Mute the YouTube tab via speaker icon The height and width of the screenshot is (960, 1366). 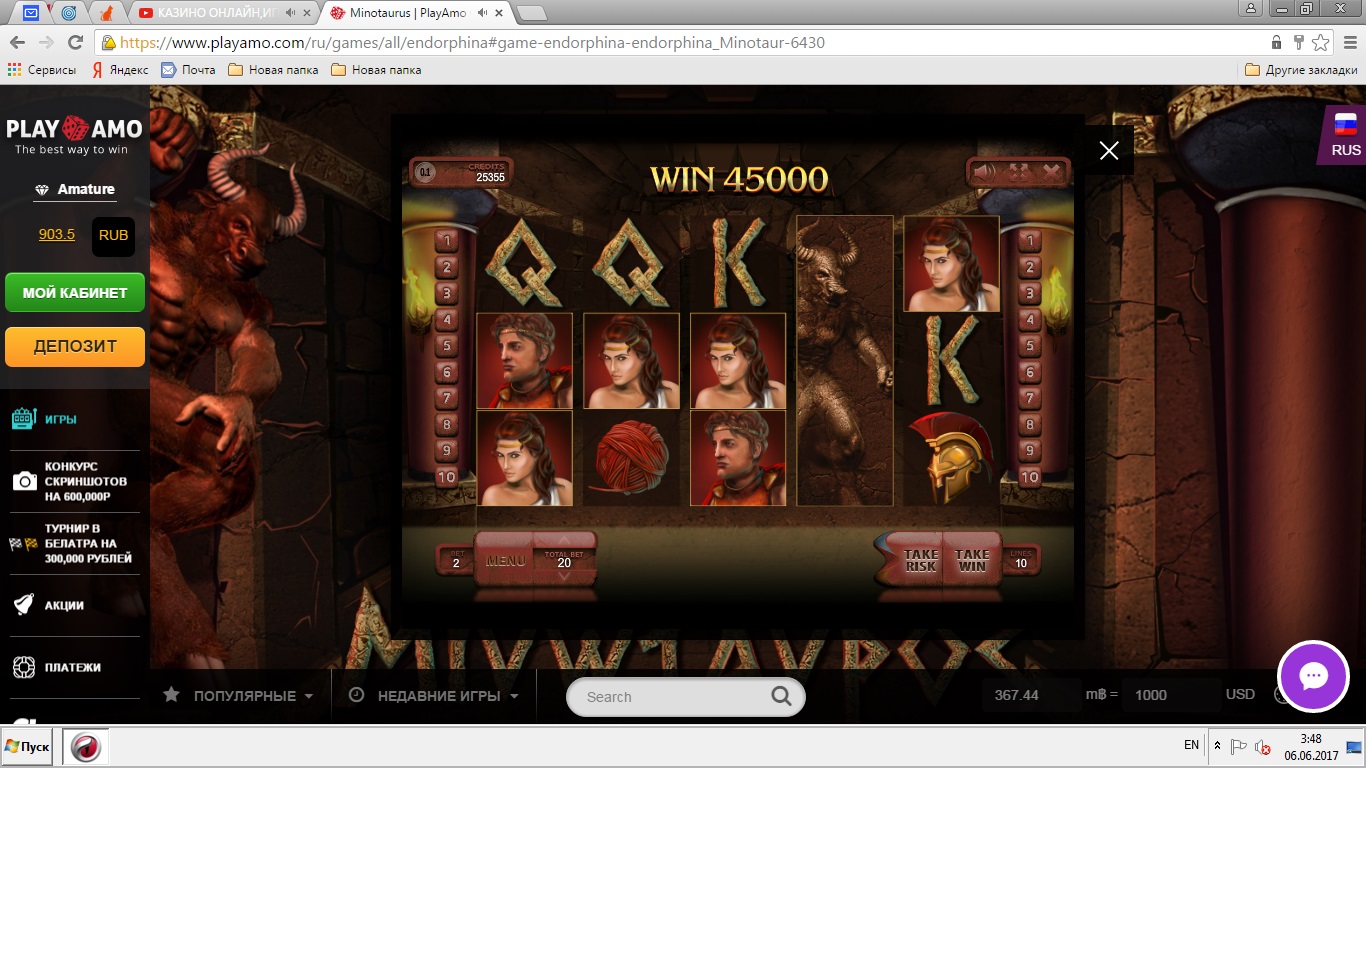[290, 13]
